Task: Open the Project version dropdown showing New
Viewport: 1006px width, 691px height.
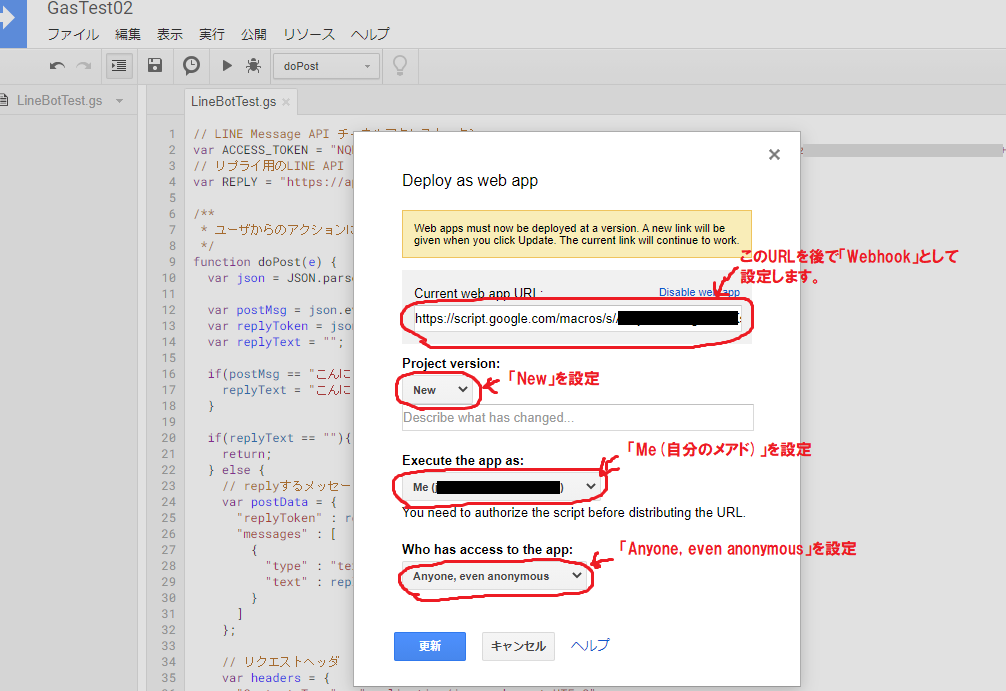Action: click(437, 390)
